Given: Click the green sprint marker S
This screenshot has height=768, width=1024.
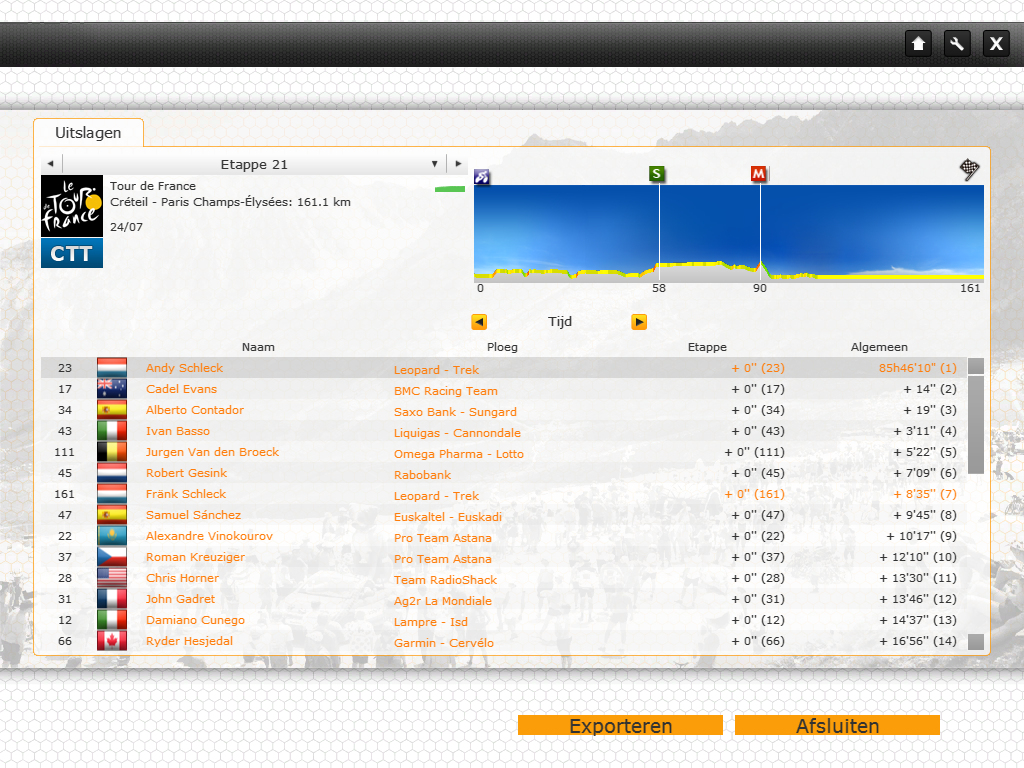Looking at the screenshot, I should click(x=657, y=174).
